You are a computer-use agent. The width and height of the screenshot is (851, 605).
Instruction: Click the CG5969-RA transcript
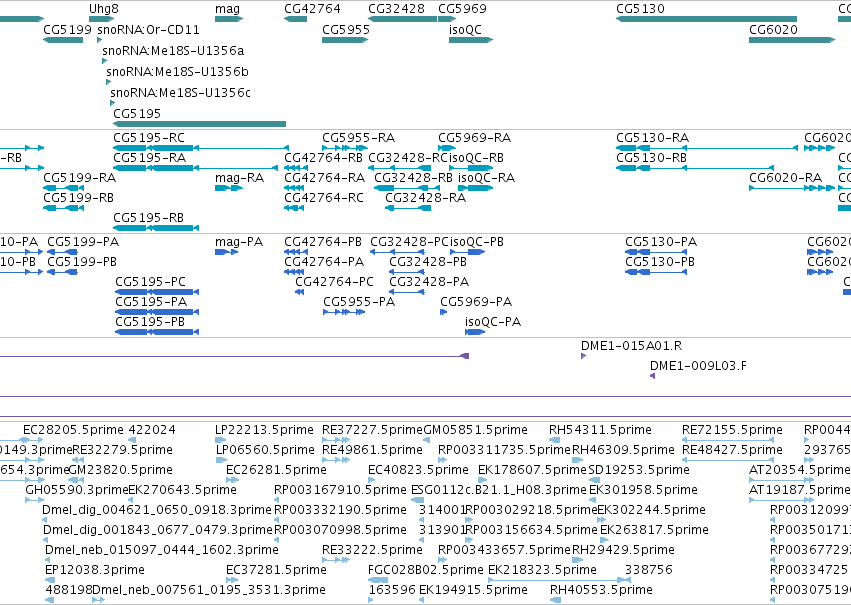coord(447,148)
